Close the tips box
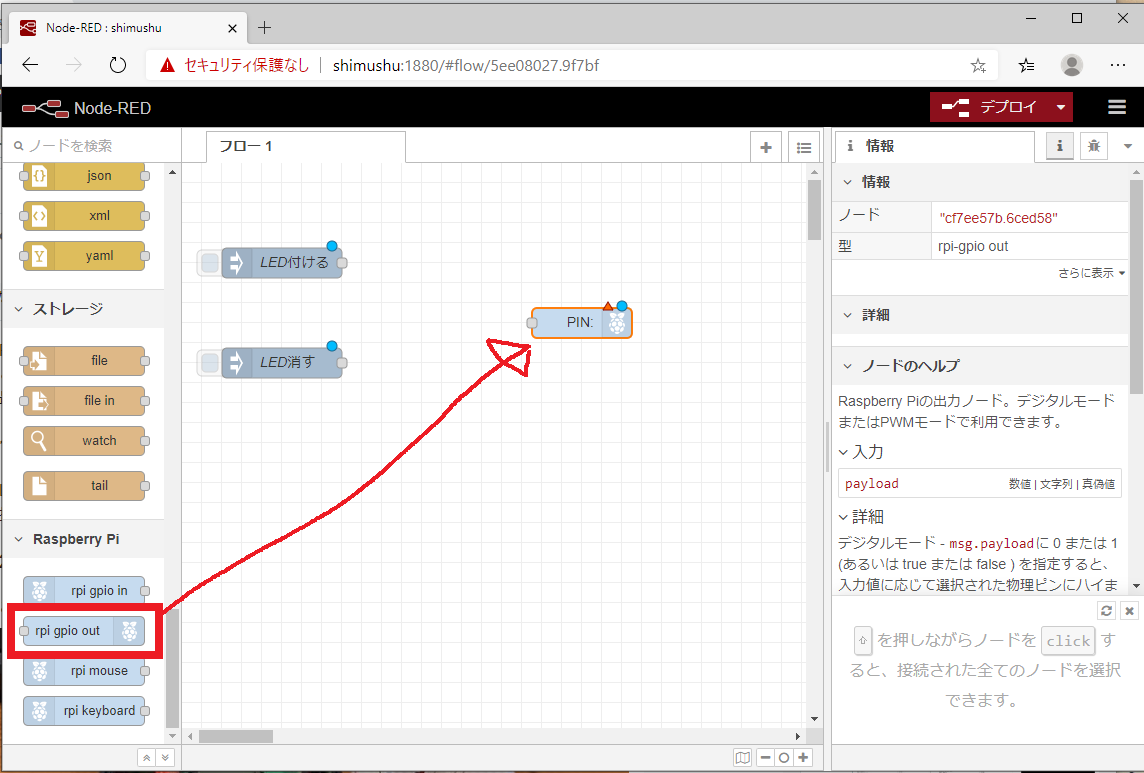Image resolution: width=1144 pixels, height=773 pixels. pos(1129,611)
